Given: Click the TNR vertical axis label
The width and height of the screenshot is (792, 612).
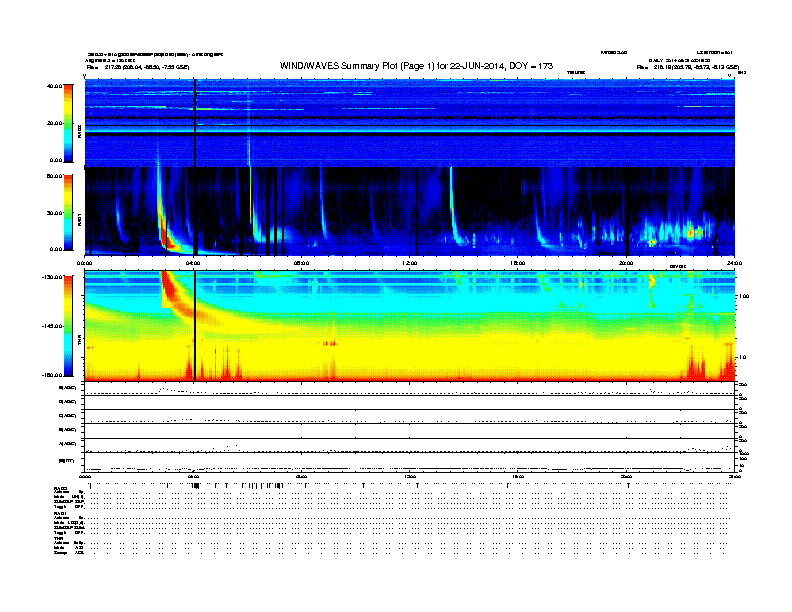Looking at the screenshot, I should pyautogui.click(x=79, y=341).
